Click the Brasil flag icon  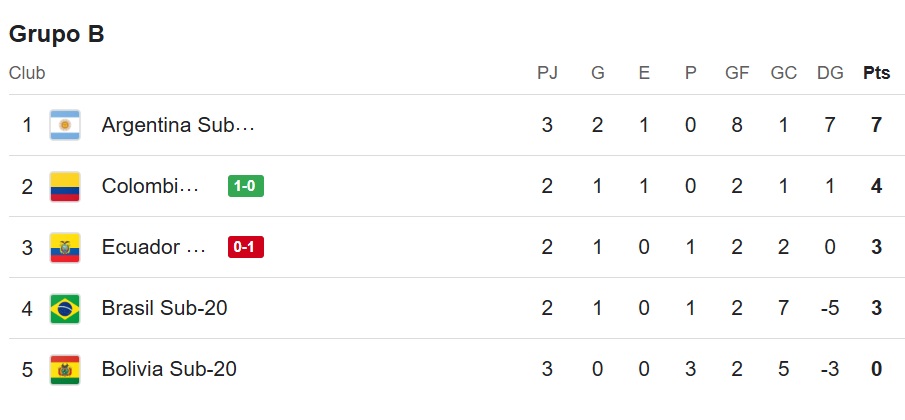65,308
